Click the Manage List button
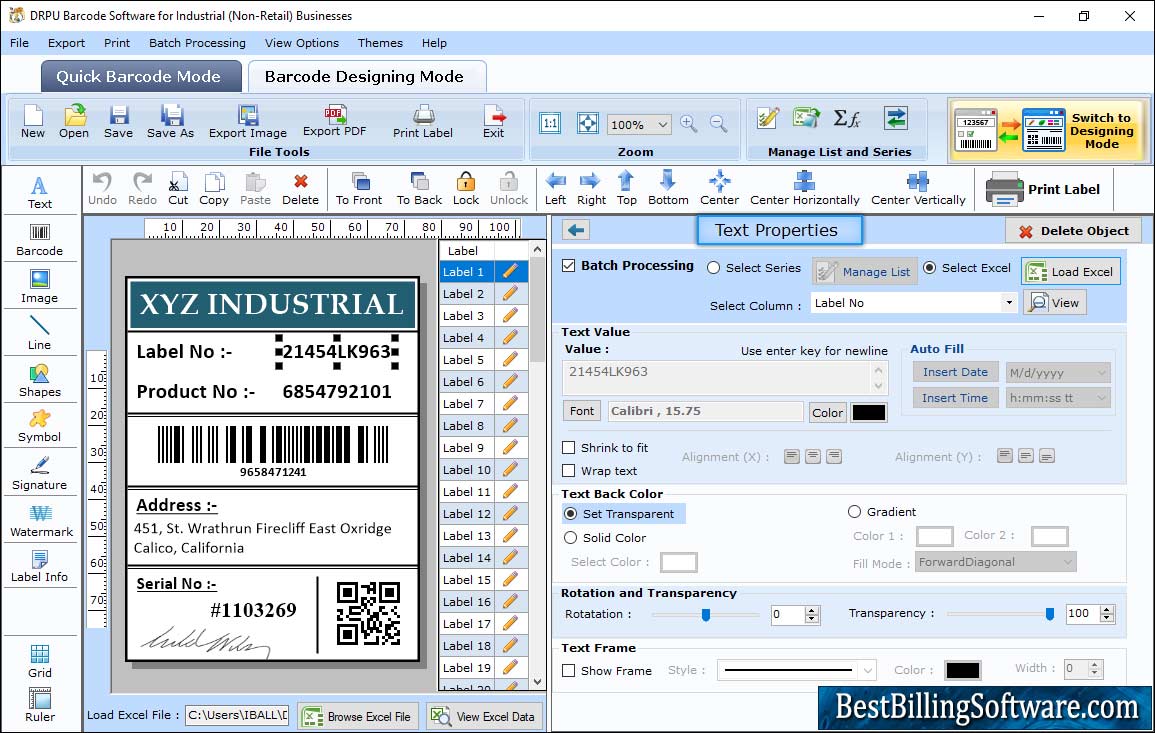The height and width of the screenshot is (733, 1155). (865, 272)
